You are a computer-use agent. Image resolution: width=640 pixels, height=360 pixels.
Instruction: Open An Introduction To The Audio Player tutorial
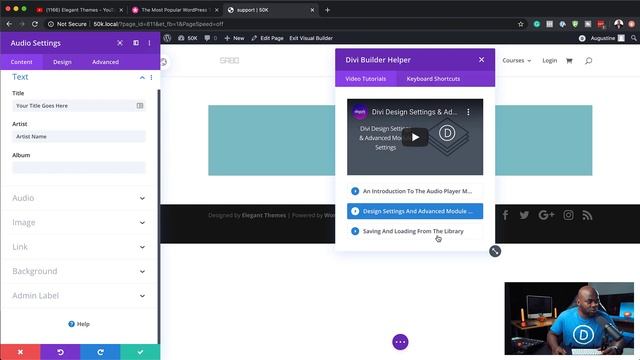click(415, 191)
